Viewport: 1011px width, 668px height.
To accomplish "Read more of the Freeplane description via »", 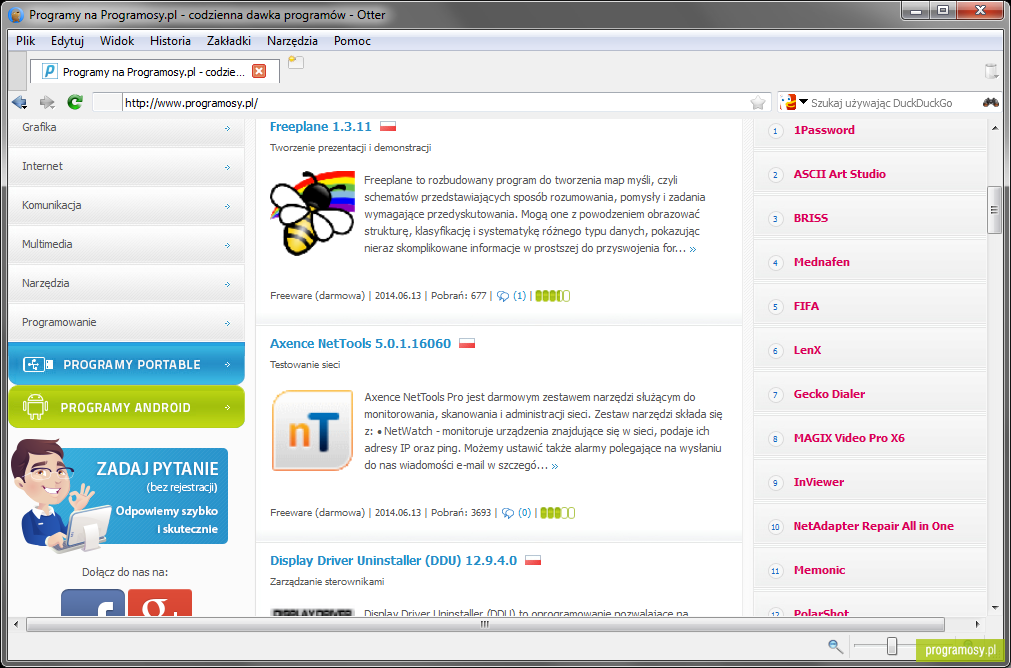I will tap(693, 248).
